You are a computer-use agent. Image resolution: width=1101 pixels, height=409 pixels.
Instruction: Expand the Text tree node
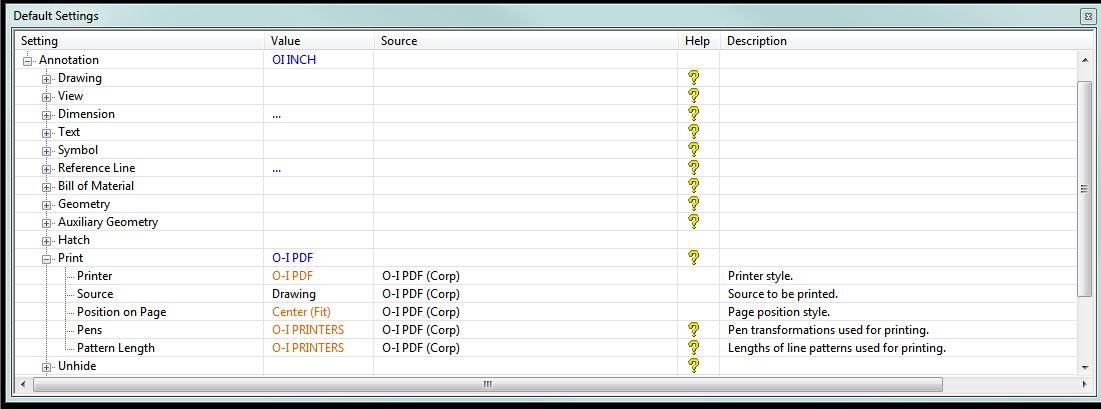coord(46,133)
